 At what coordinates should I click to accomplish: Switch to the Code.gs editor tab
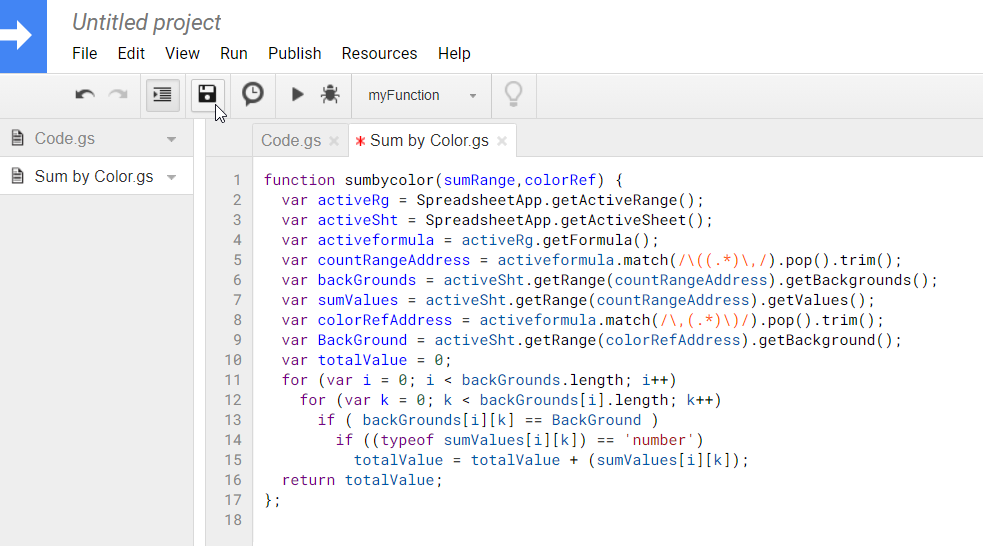291,140
